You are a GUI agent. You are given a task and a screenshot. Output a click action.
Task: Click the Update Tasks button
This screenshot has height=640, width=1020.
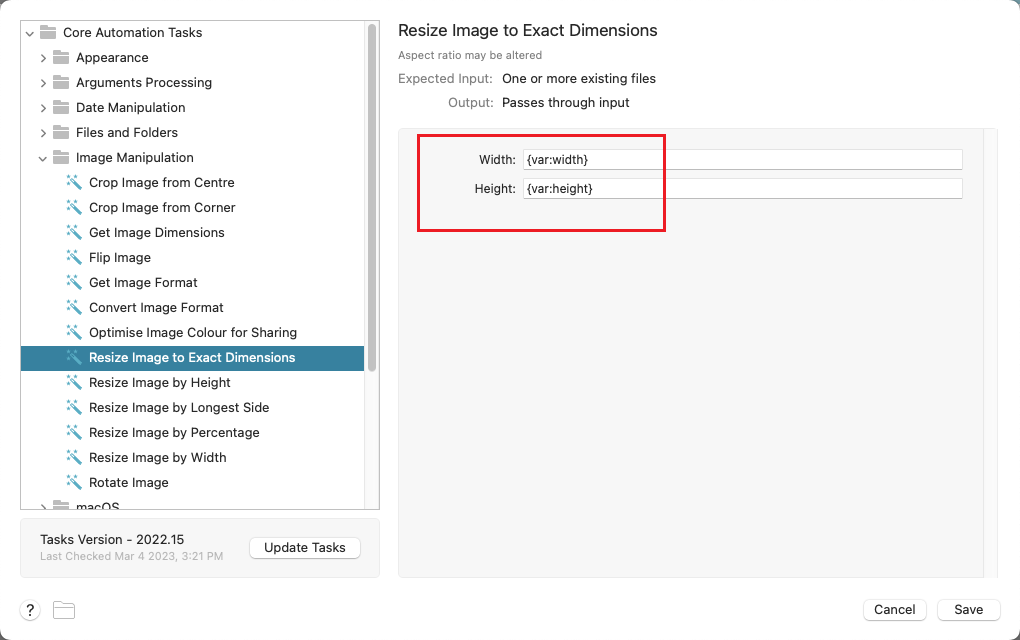(304, 548)
